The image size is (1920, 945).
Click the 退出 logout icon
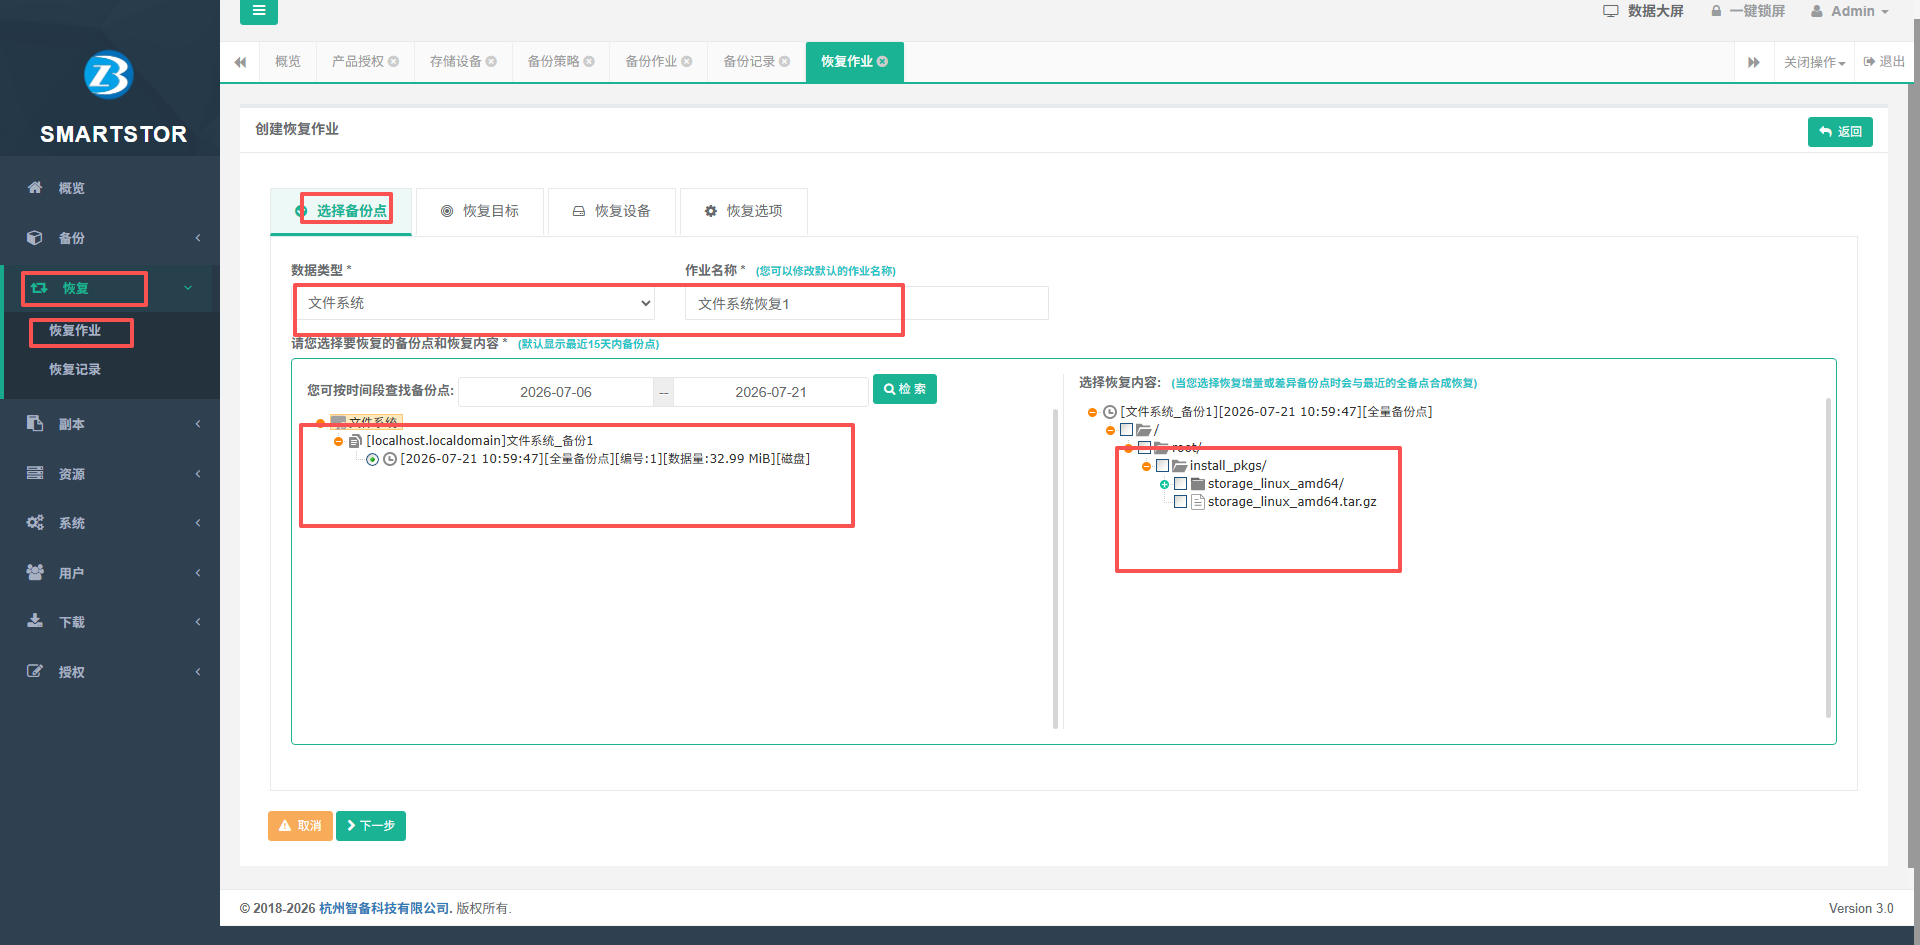(x=1869, y=62)
